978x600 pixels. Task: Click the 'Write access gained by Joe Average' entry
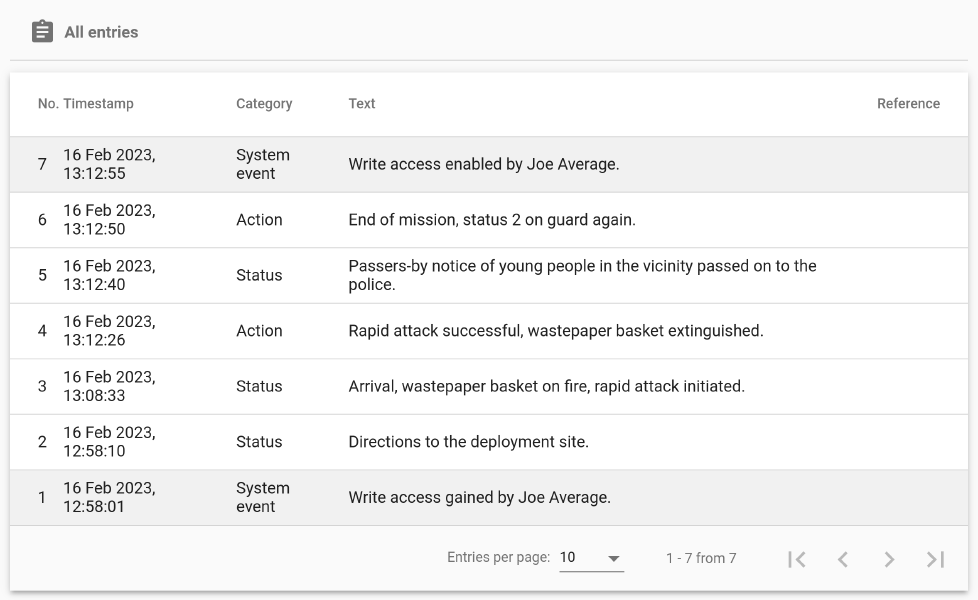click(x=479, y=497)
